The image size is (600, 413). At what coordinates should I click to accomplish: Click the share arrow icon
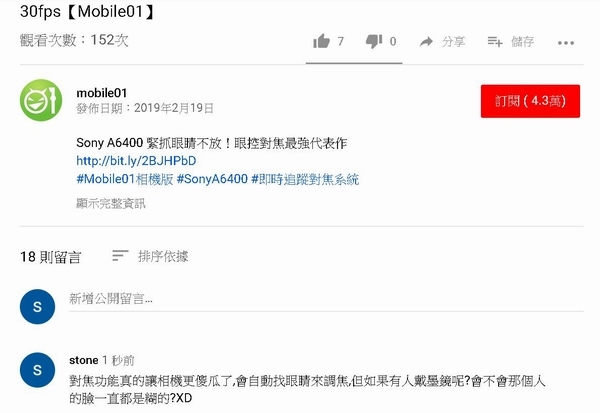426,42
